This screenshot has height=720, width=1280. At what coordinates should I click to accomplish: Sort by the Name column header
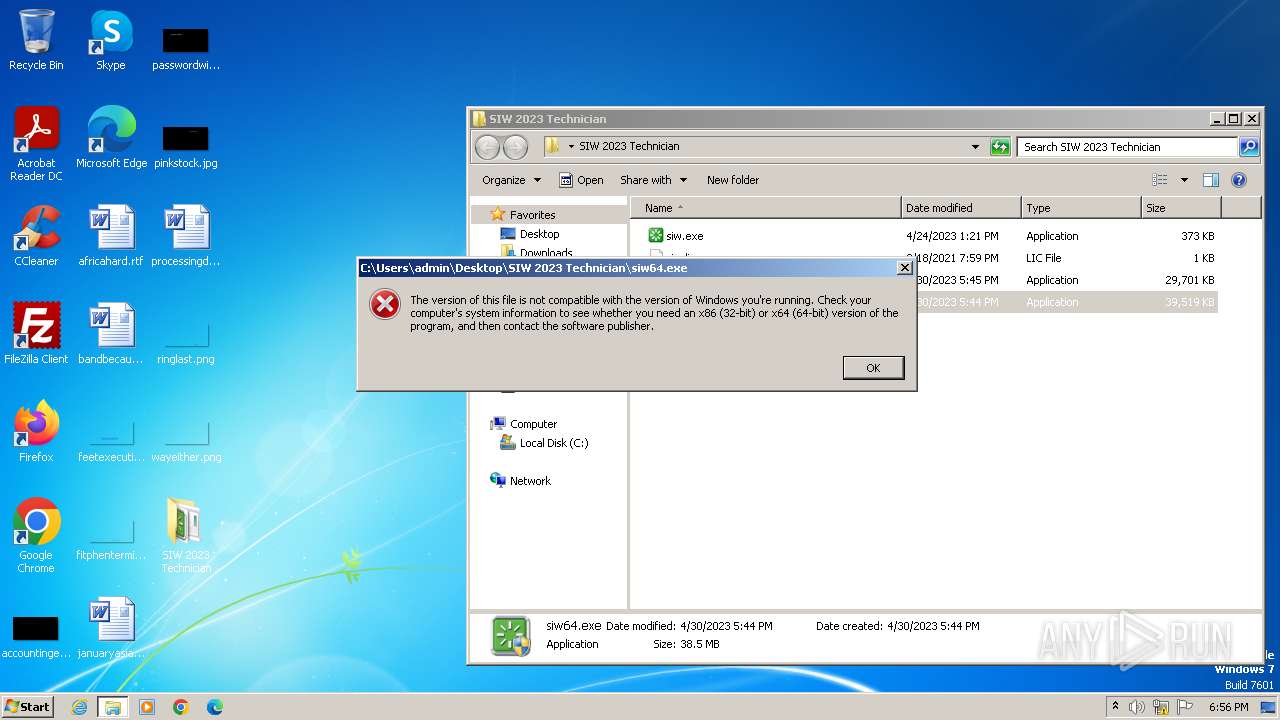[x=766, y=208]
